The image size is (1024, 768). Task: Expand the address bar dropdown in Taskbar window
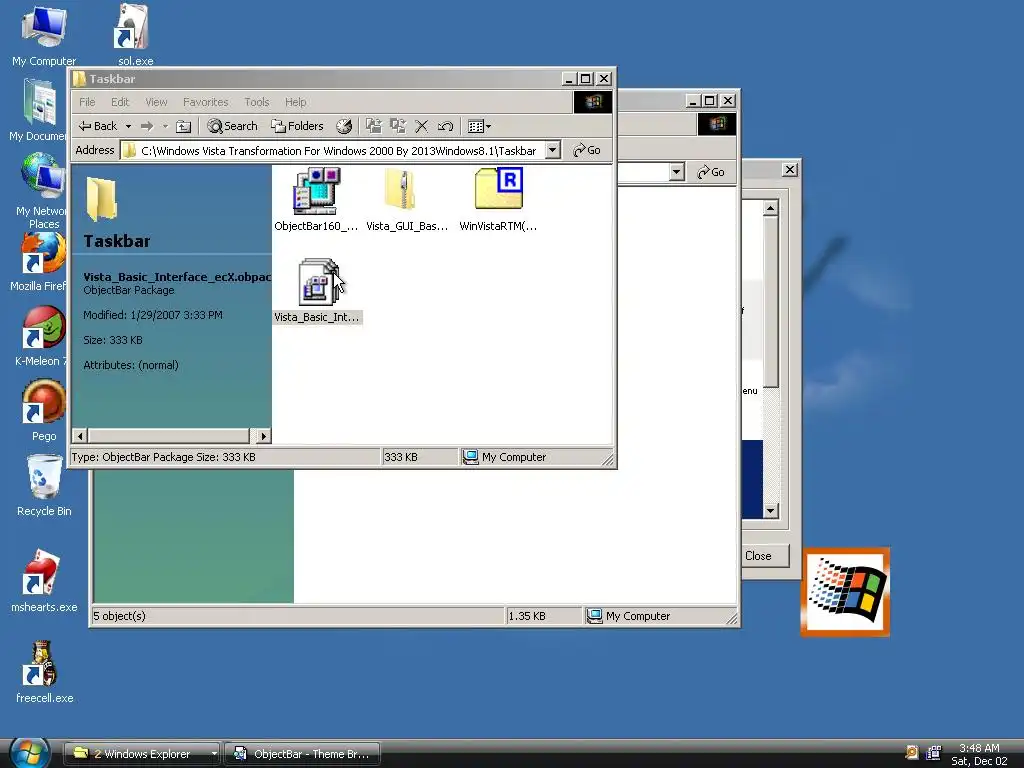tap(552, 150)
